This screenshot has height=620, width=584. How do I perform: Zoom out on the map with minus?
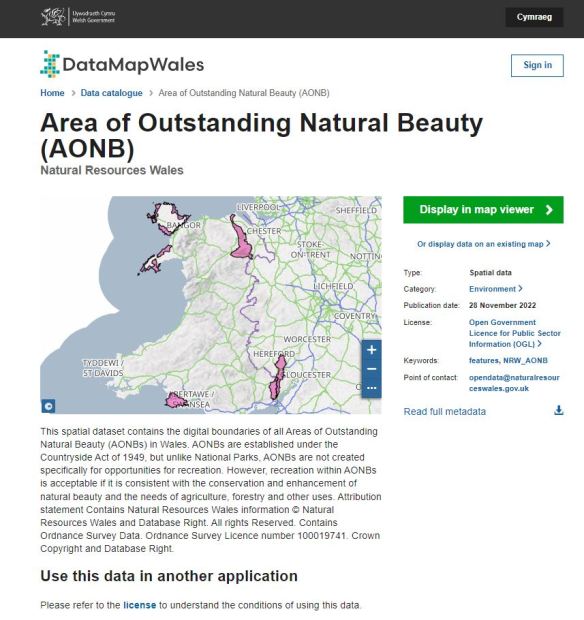pos(371,369)
